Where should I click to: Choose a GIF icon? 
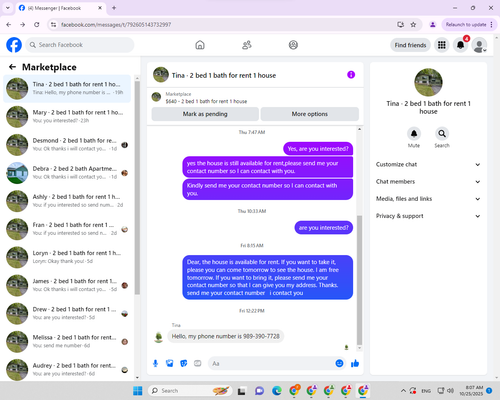point(198,363)
